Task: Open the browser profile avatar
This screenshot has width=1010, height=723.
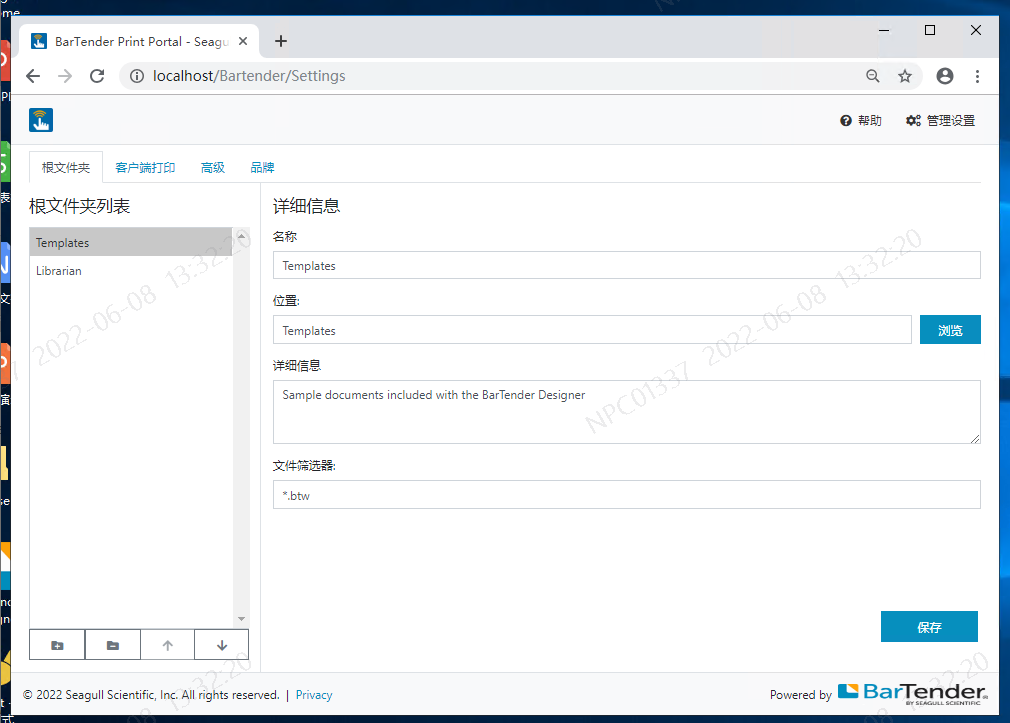Action: [x=944, y=75]
